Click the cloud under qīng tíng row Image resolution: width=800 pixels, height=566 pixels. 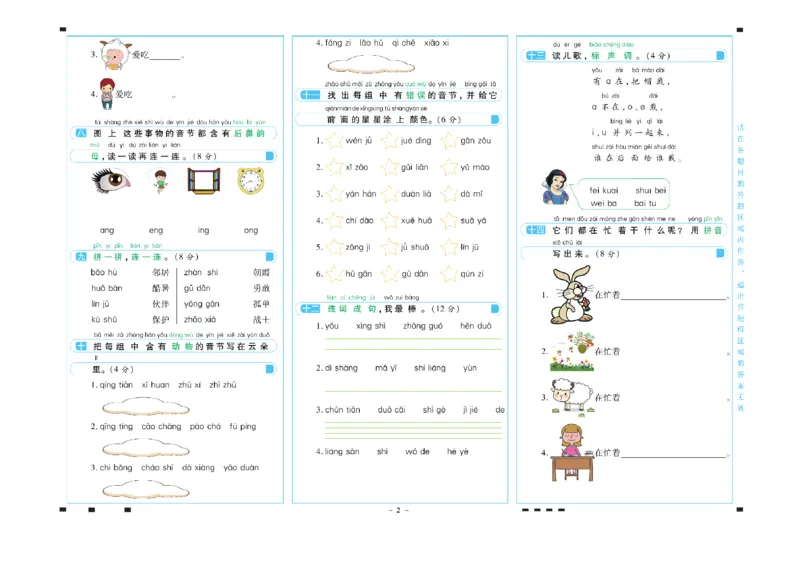click(x=146, y=448)
